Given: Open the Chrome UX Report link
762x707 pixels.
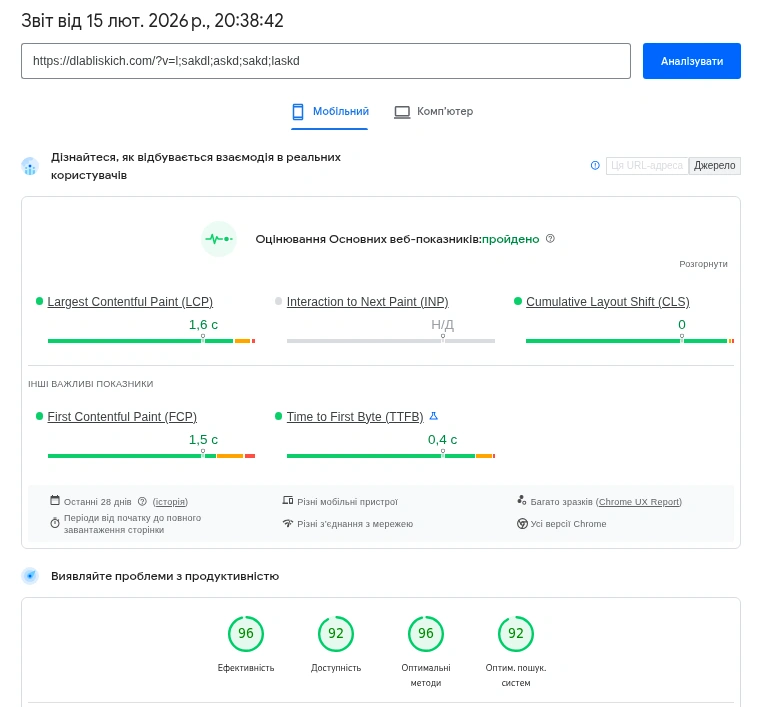Looking at the screenshot, I should point(639,502).
